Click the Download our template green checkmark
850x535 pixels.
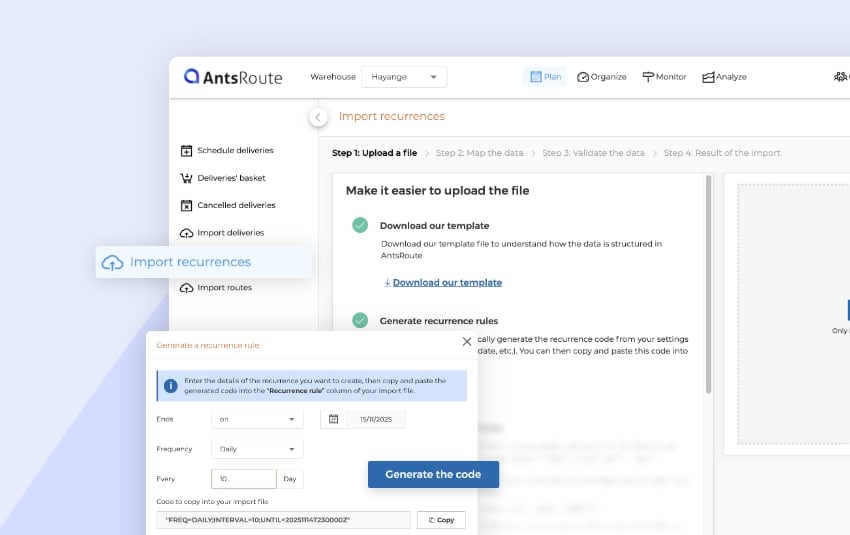tap(360, 225)
